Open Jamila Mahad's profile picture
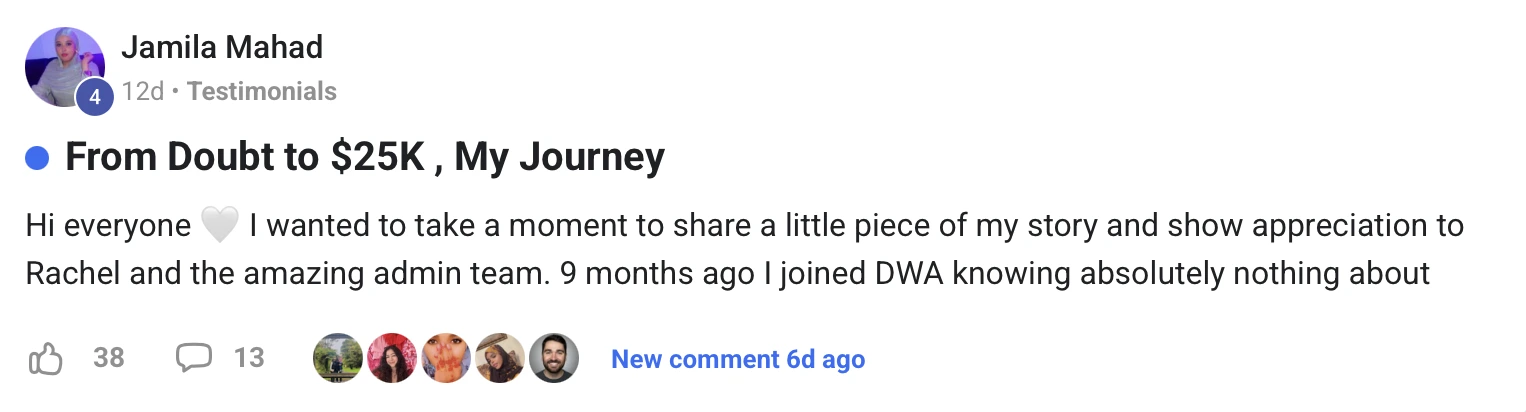Image resolution: width=1526 pixels, height=412 pixels. coord(63,65)
